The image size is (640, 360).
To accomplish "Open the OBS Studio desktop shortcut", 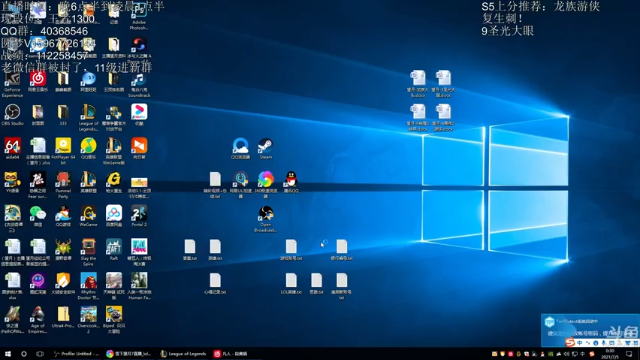I will tap(12, 115).
